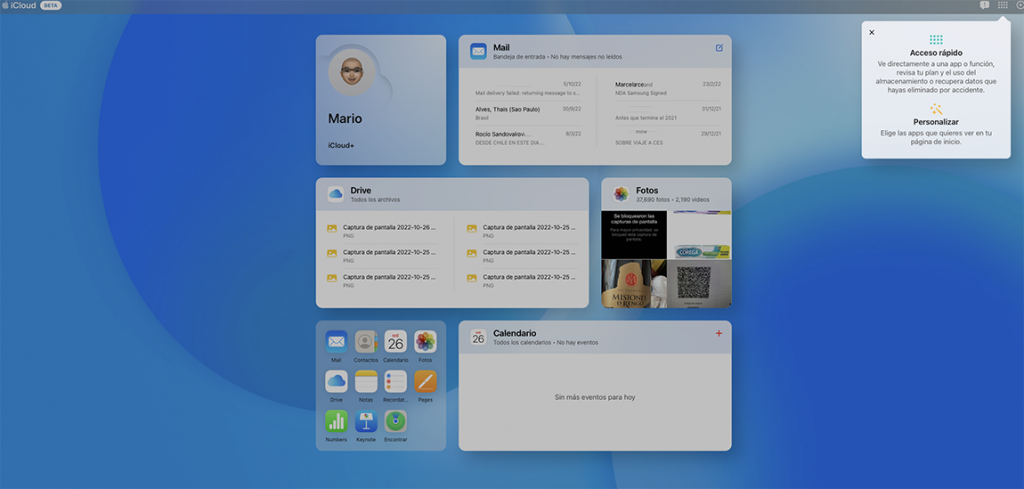Click the 'Sin más eventos para hoy' text

595,397
